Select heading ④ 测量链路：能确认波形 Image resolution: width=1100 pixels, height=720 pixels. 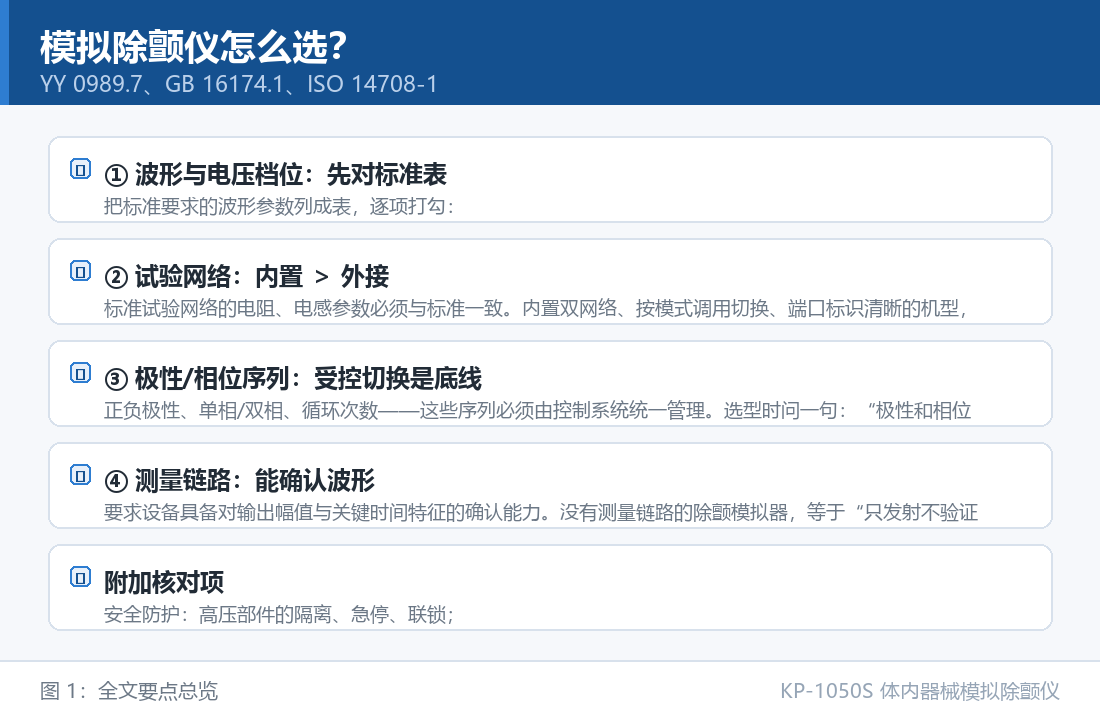click(239, 481)
